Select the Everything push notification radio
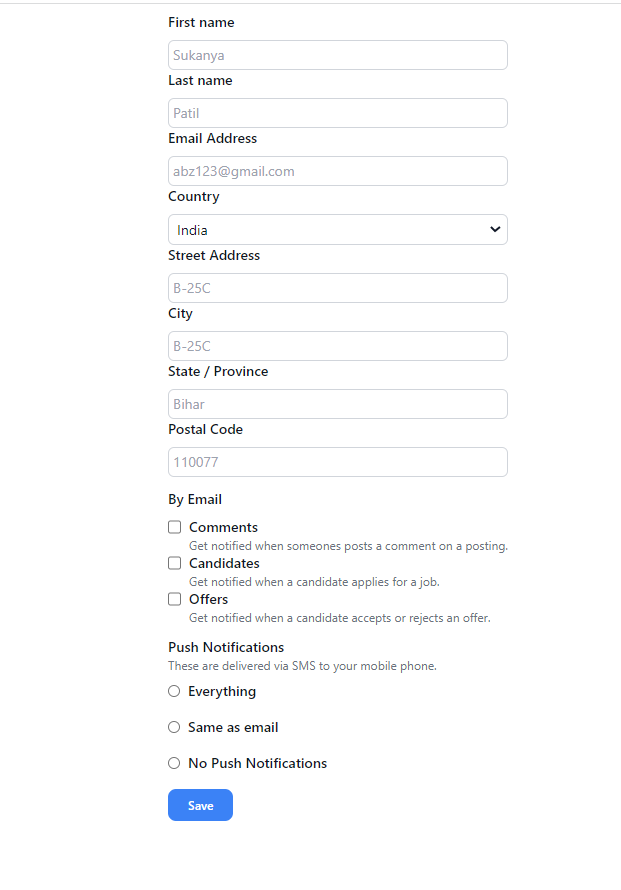 (x=174, y=691)
